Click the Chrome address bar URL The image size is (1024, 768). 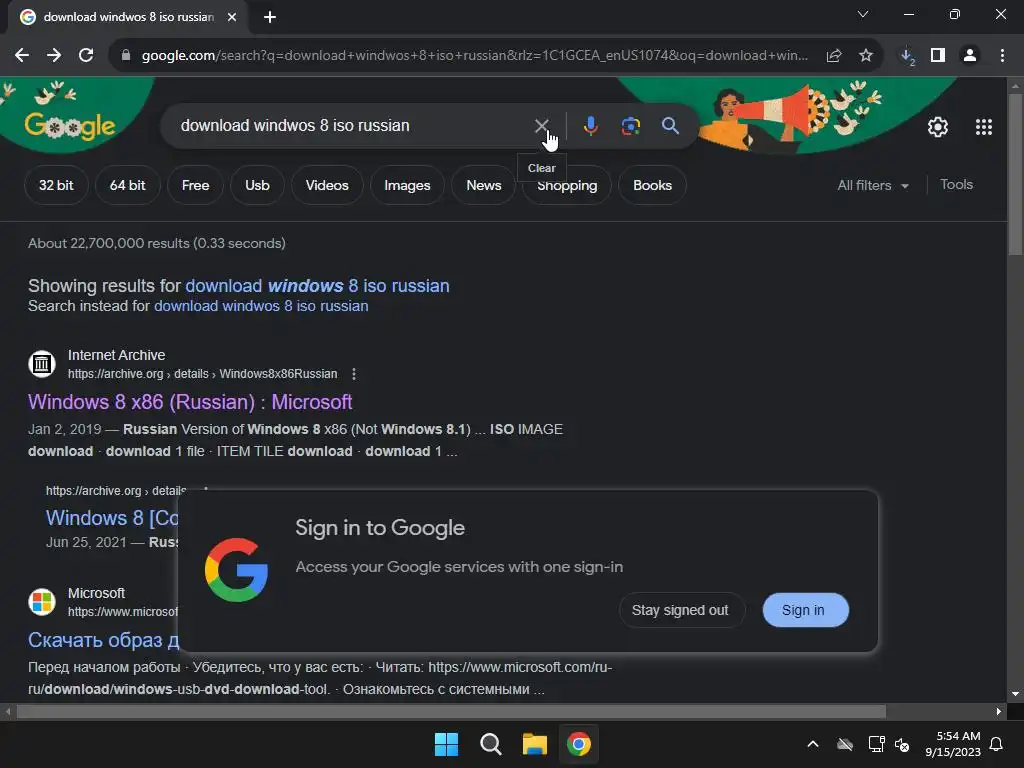click(475, 56)
